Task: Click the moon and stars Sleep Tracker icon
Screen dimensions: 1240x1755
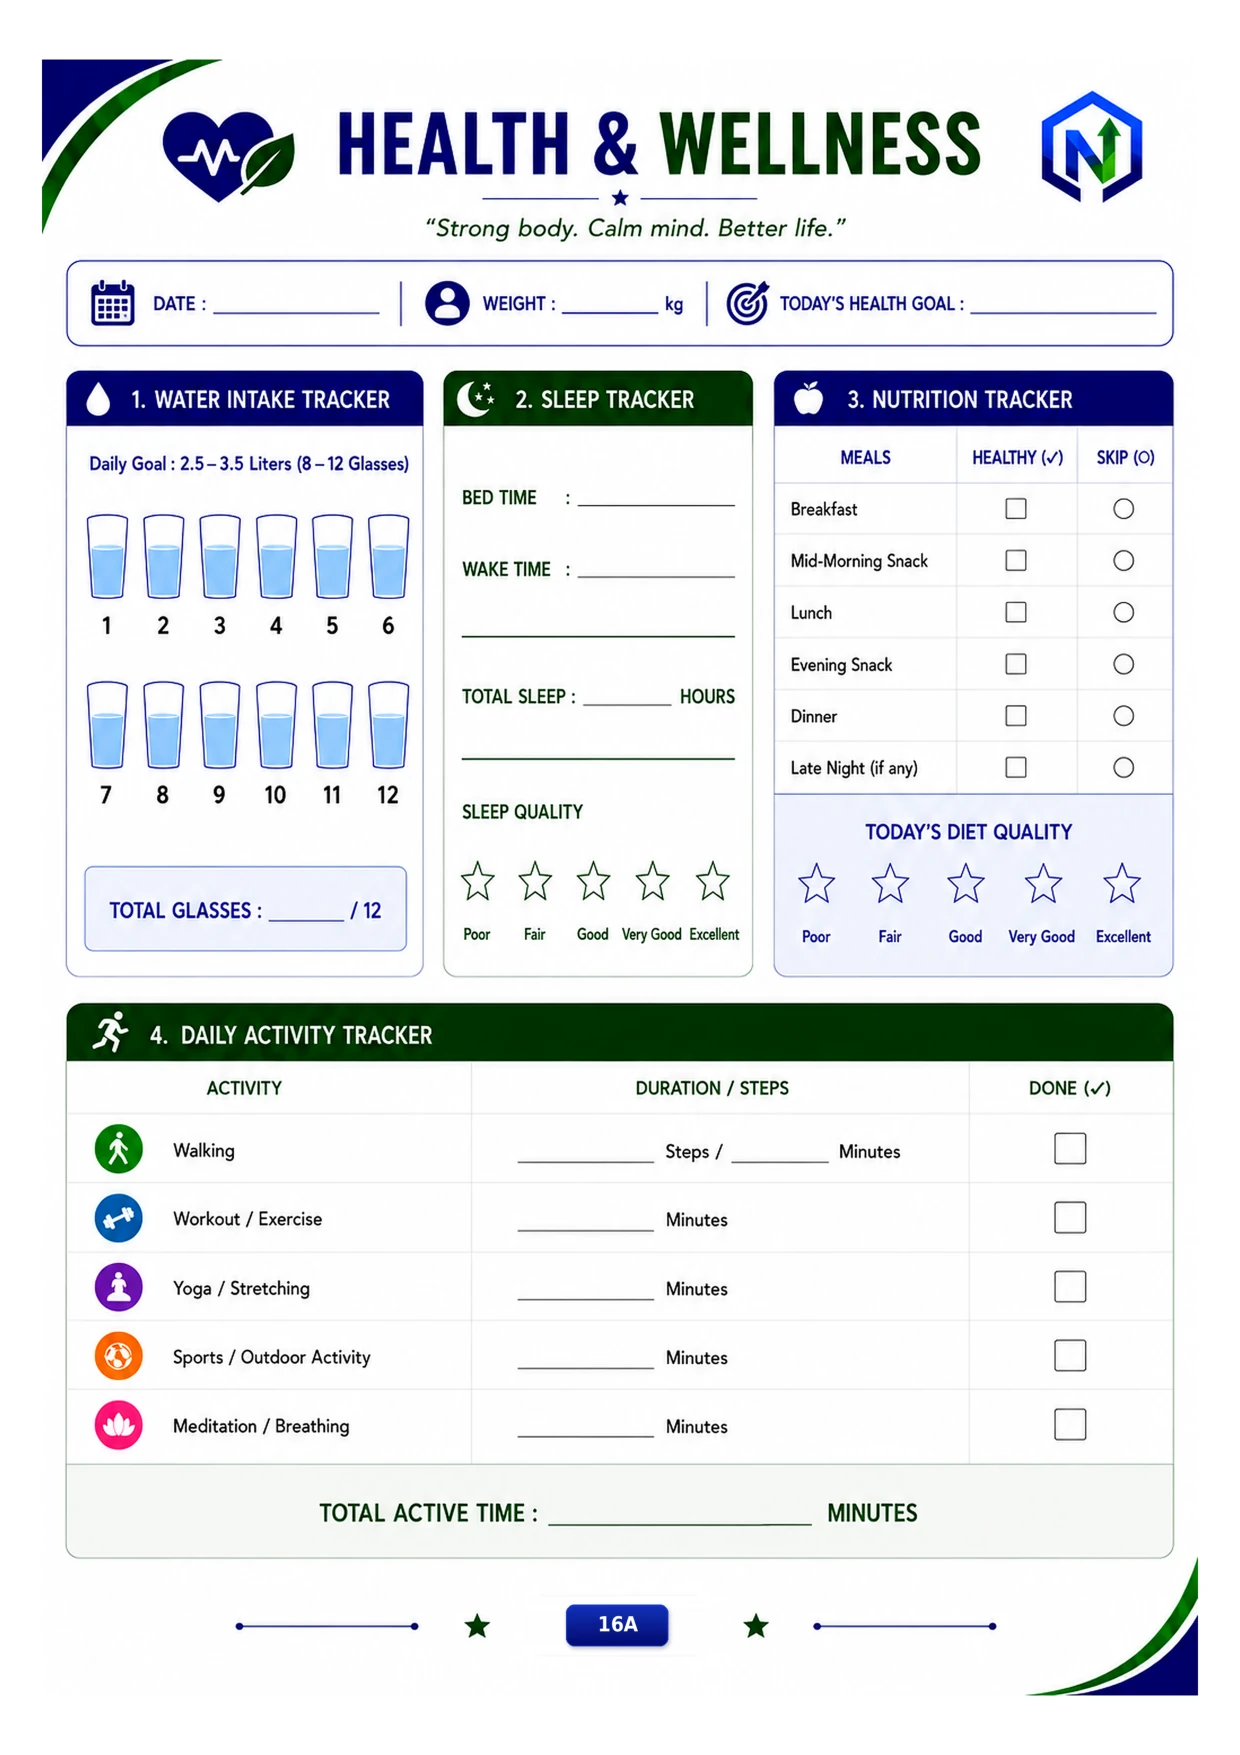Action: coord(476,398)
